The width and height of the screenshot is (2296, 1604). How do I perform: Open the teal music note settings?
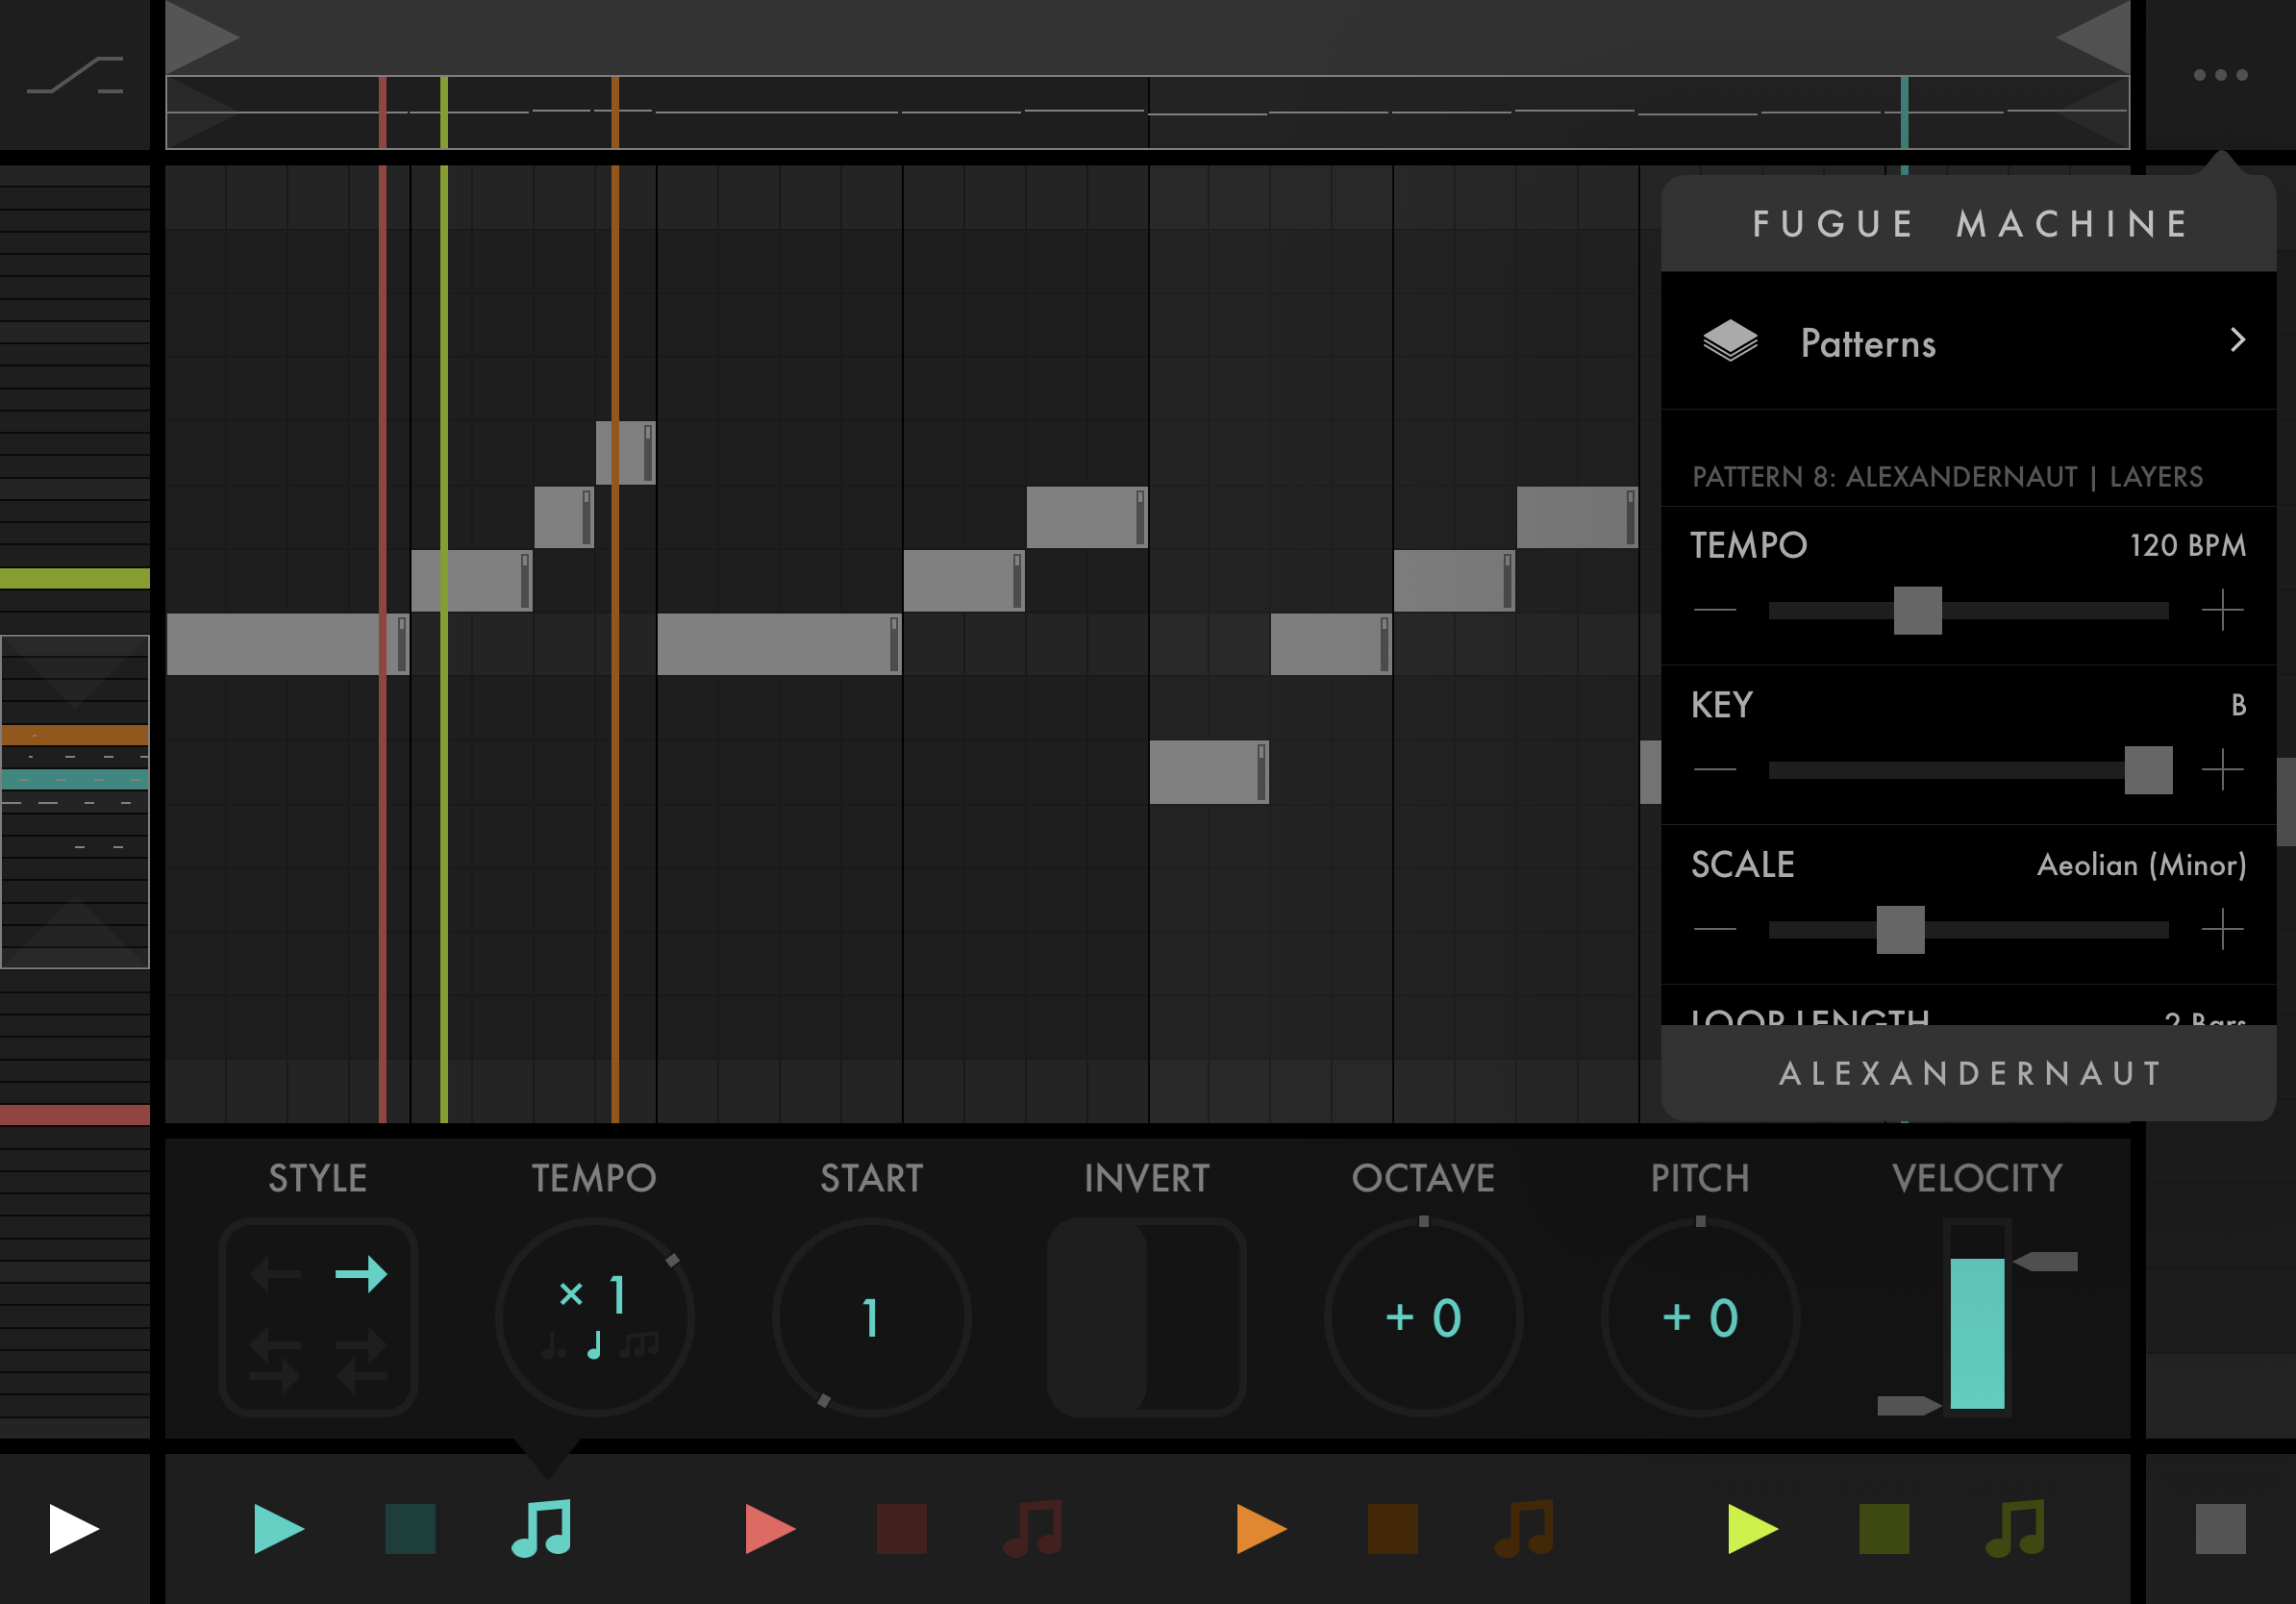tap(541, 1528)
